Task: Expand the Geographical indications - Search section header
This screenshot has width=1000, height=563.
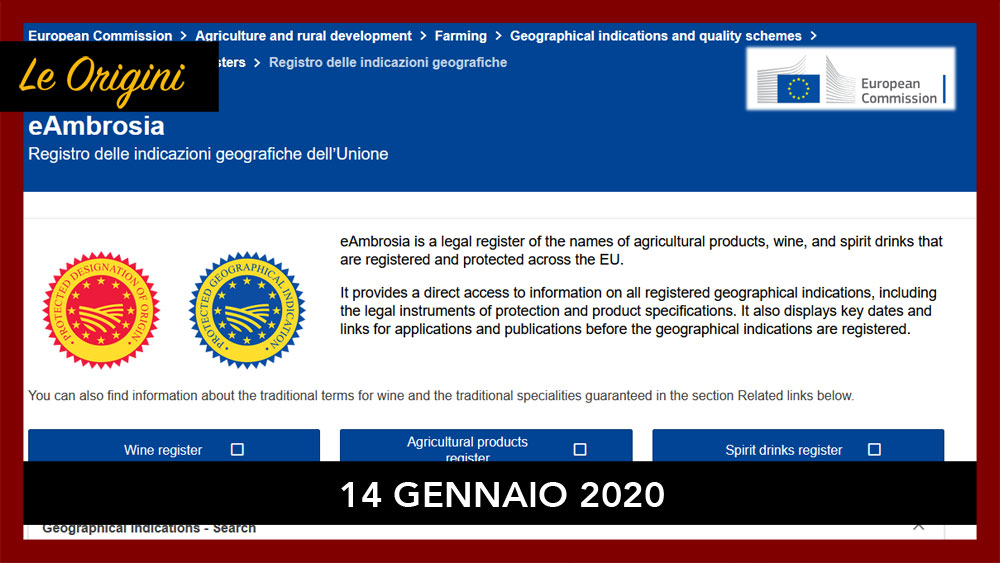Action: 149,528
